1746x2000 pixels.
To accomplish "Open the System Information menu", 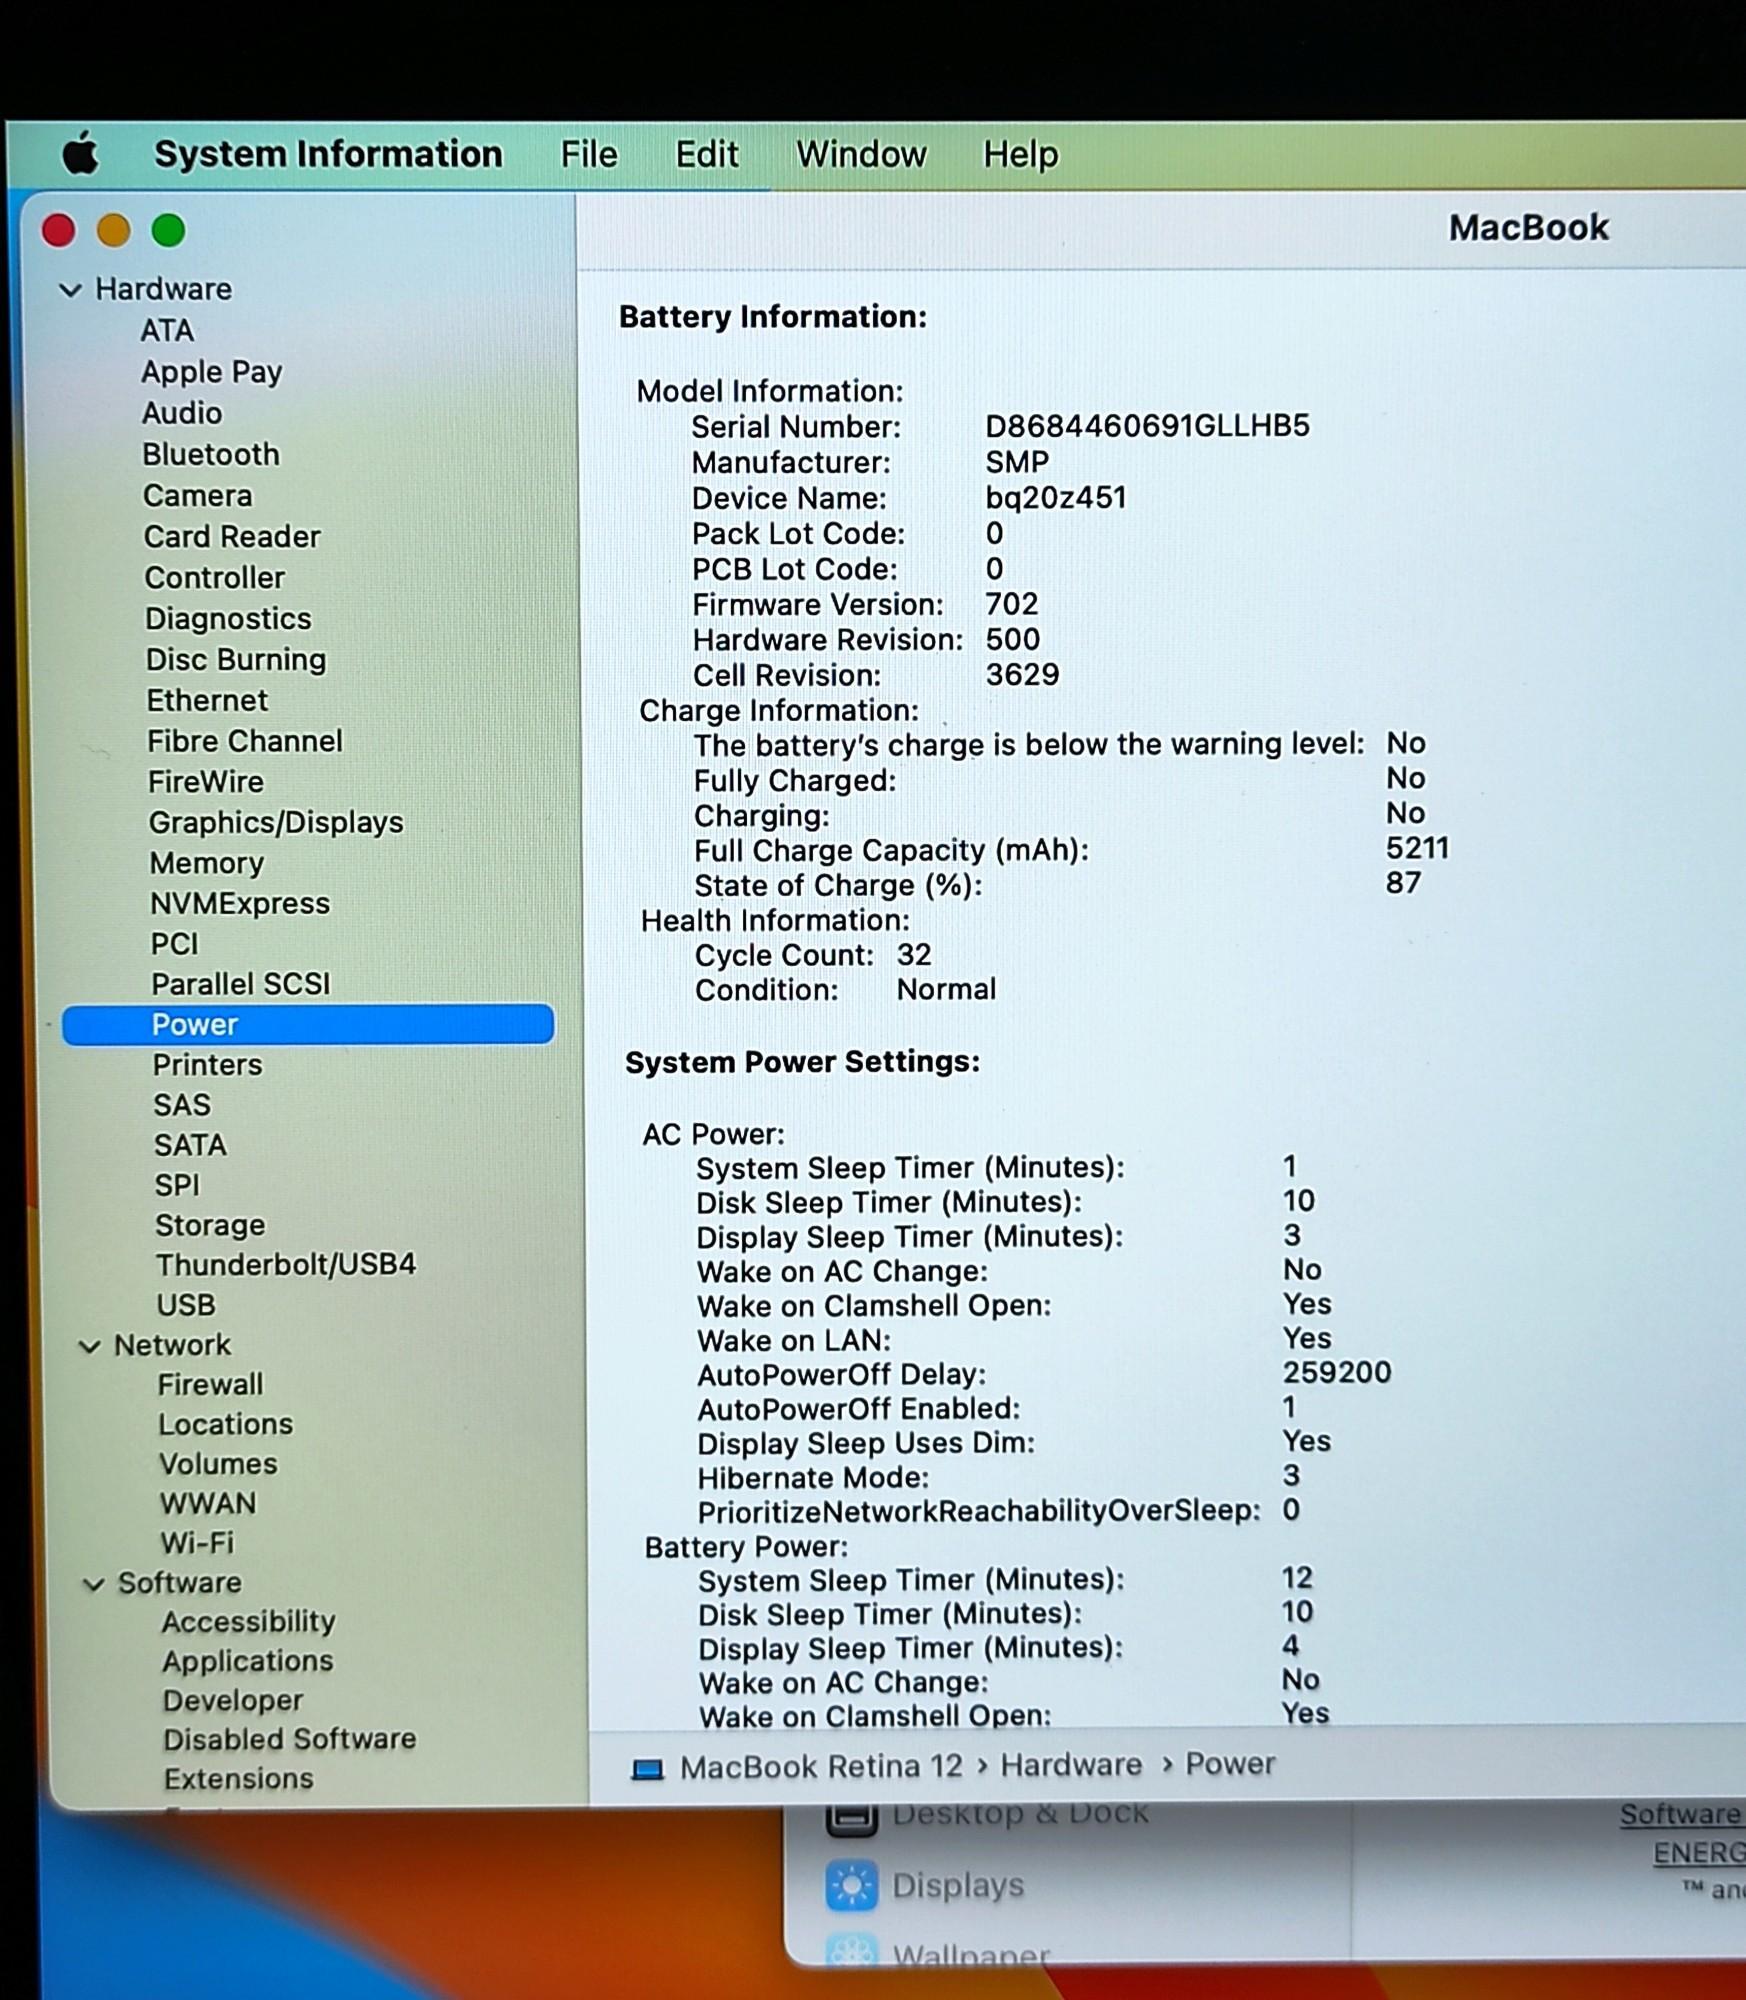I will tap(328, 154).
